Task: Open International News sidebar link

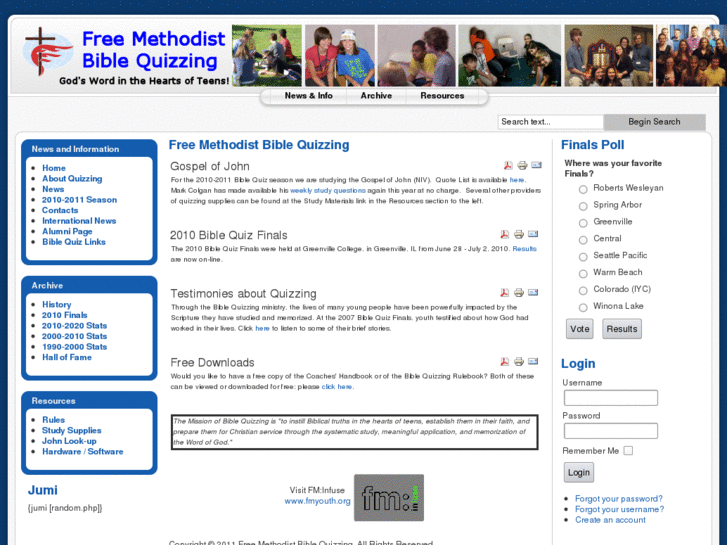Action: pos(79,221)
